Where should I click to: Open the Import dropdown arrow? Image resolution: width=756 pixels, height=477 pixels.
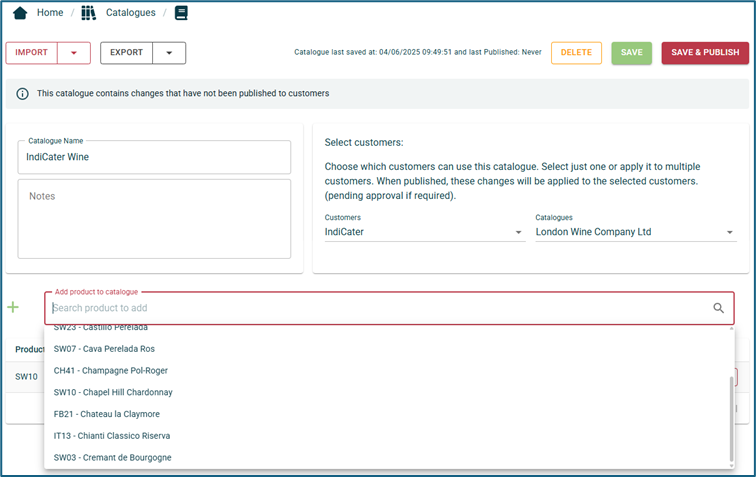[74, 53]
